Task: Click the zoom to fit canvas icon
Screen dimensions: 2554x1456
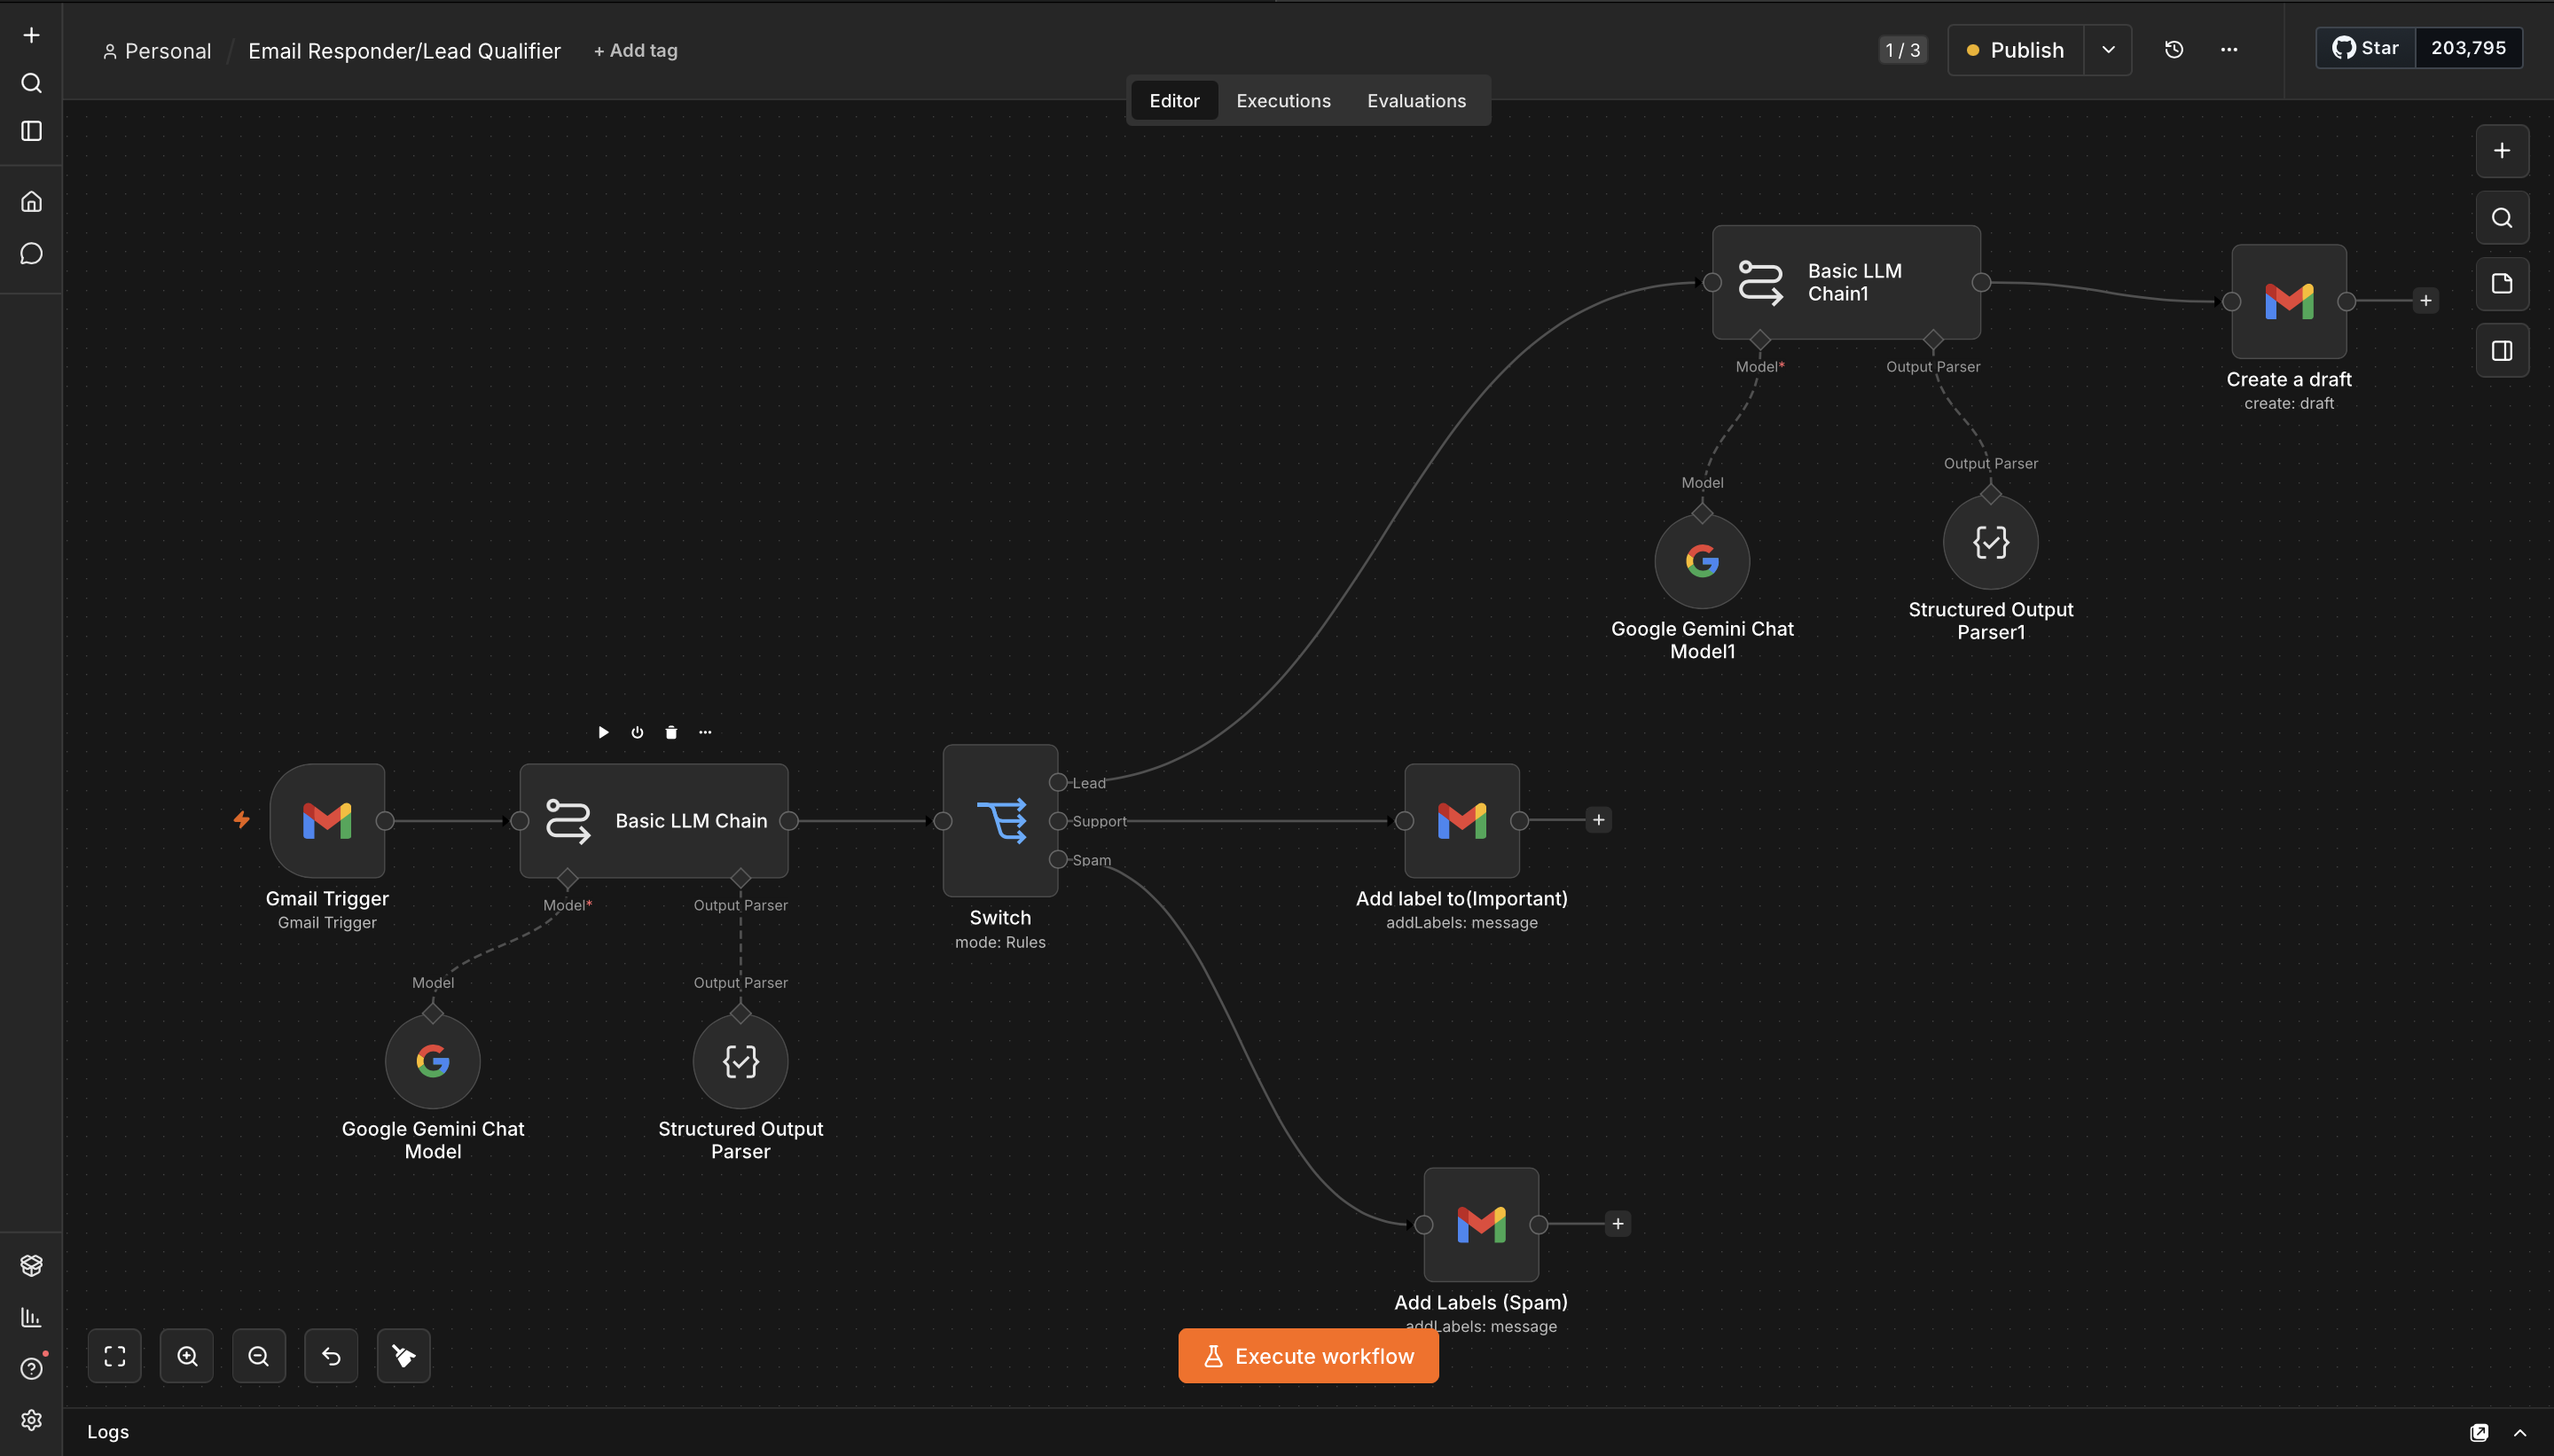Action: click(115, 1356)
